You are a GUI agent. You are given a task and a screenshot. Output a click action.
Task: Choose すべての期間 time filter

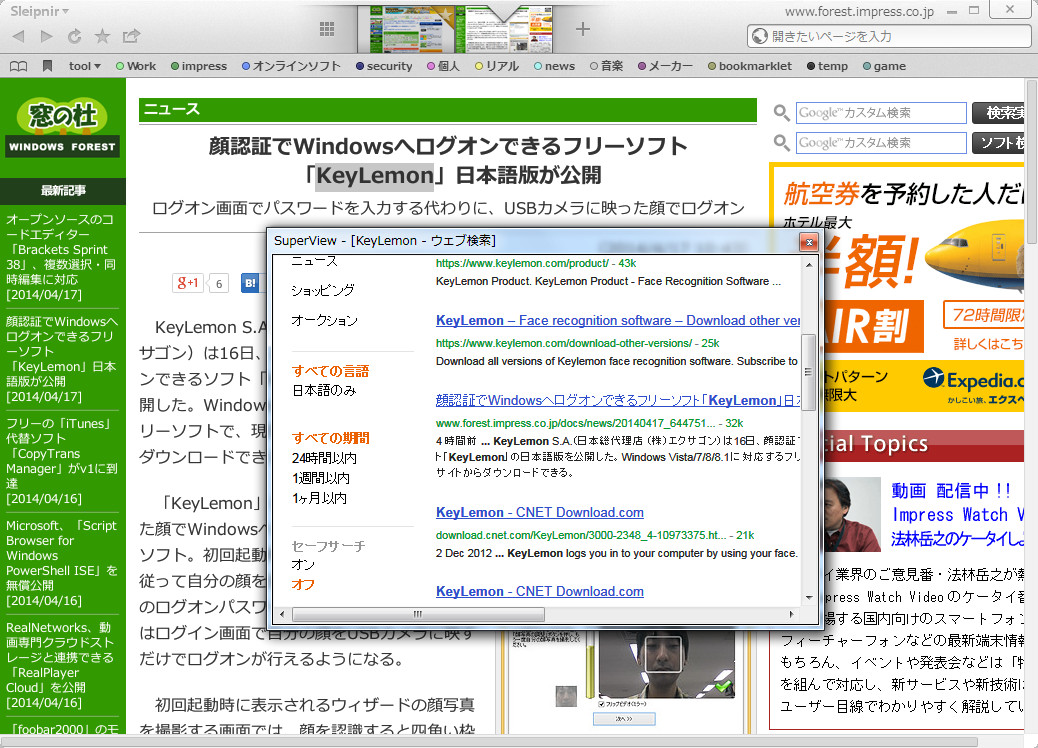[x=330, y=438]
